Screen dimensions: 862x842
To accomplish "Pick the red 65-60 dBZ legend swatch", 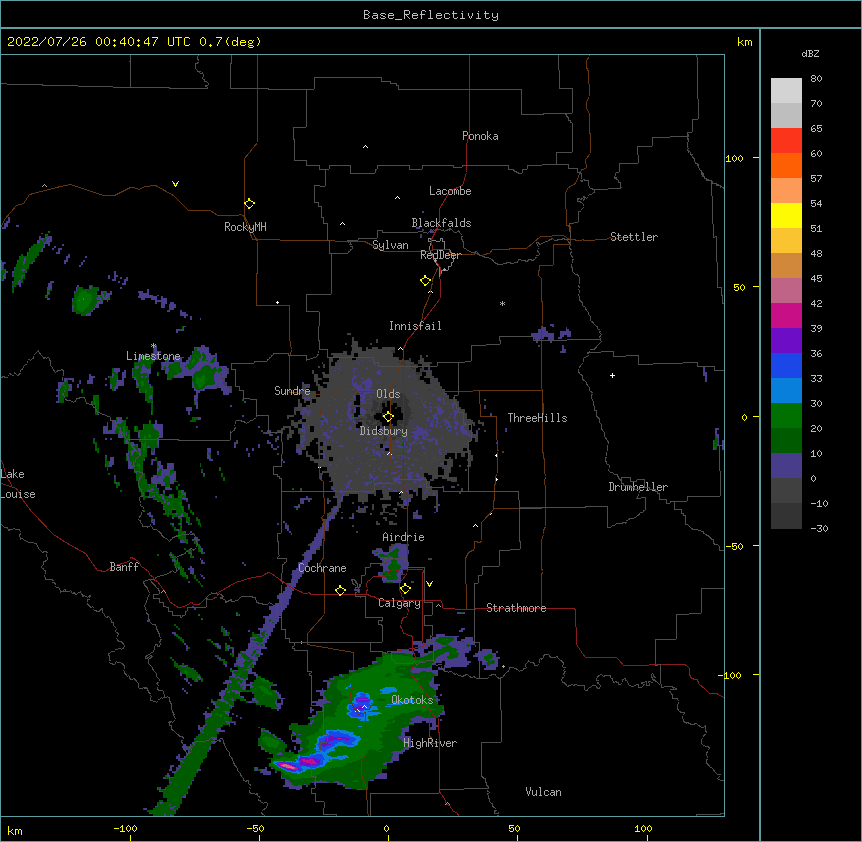I will coord(786,140).
